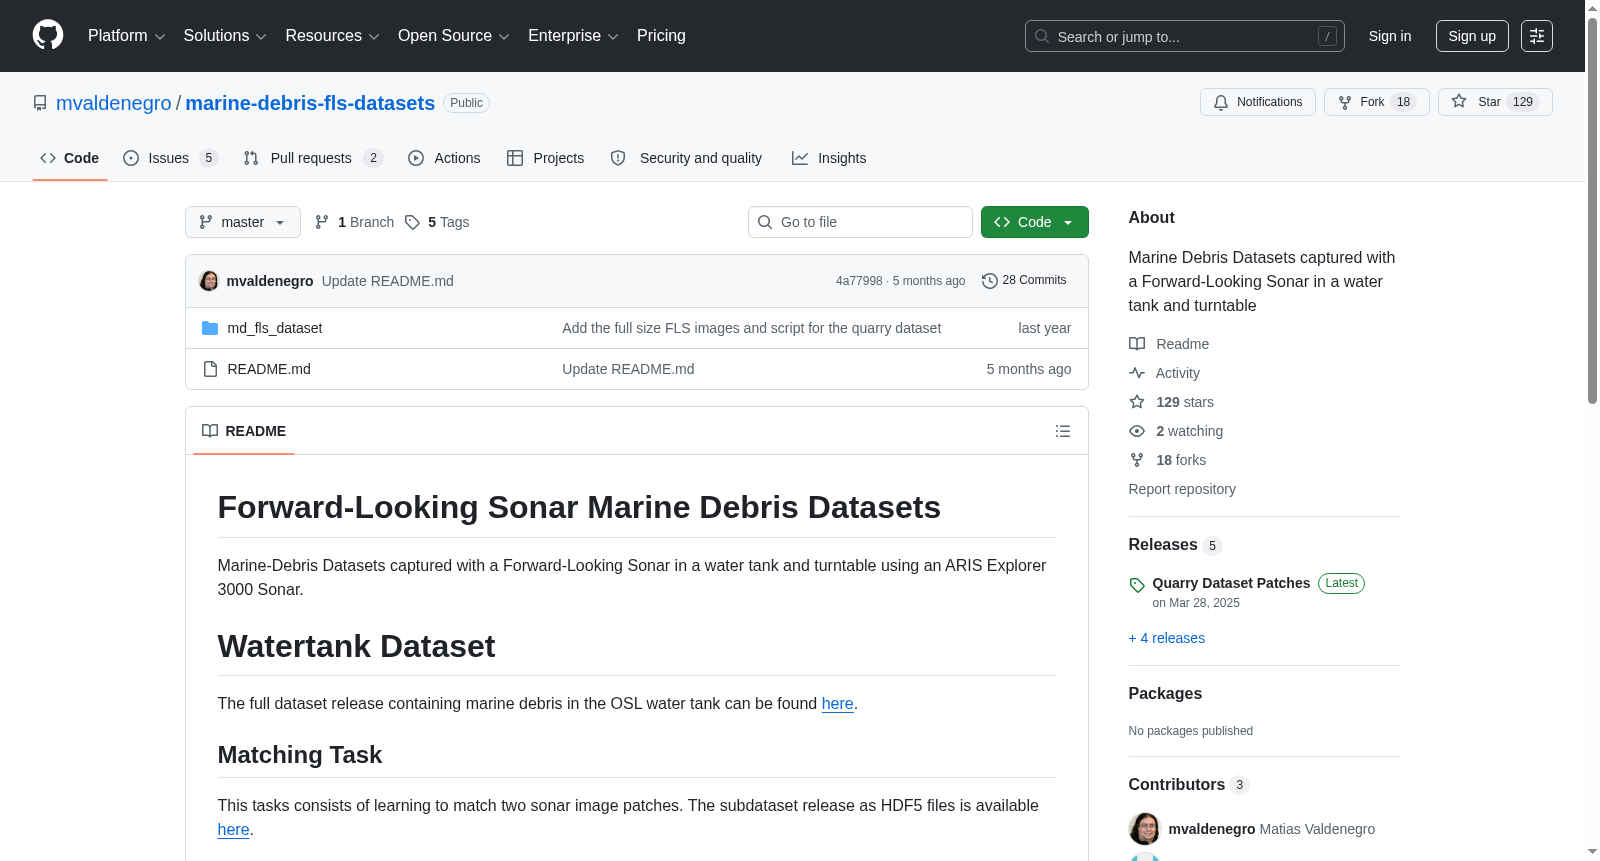The width and height of the screenshot is (1600, 861).
Task: Open the README.md file
Action: point(269,369)
